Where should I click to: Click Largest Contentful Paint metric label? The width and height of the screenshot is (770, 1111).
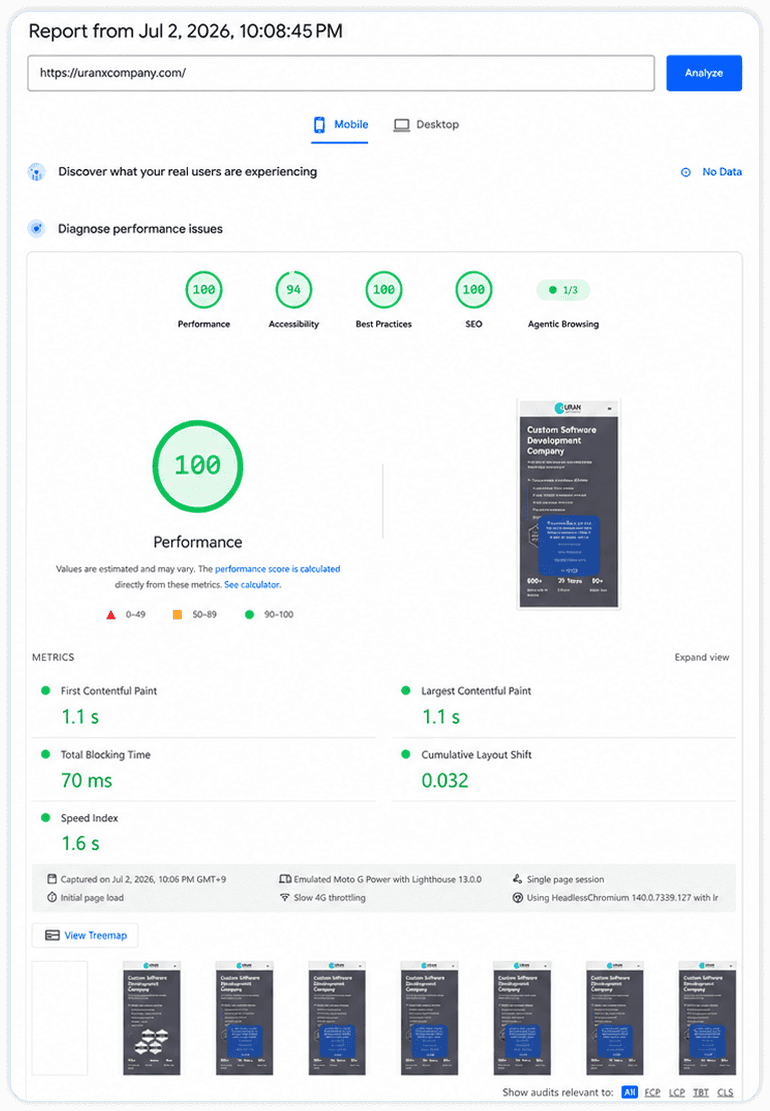476,691
